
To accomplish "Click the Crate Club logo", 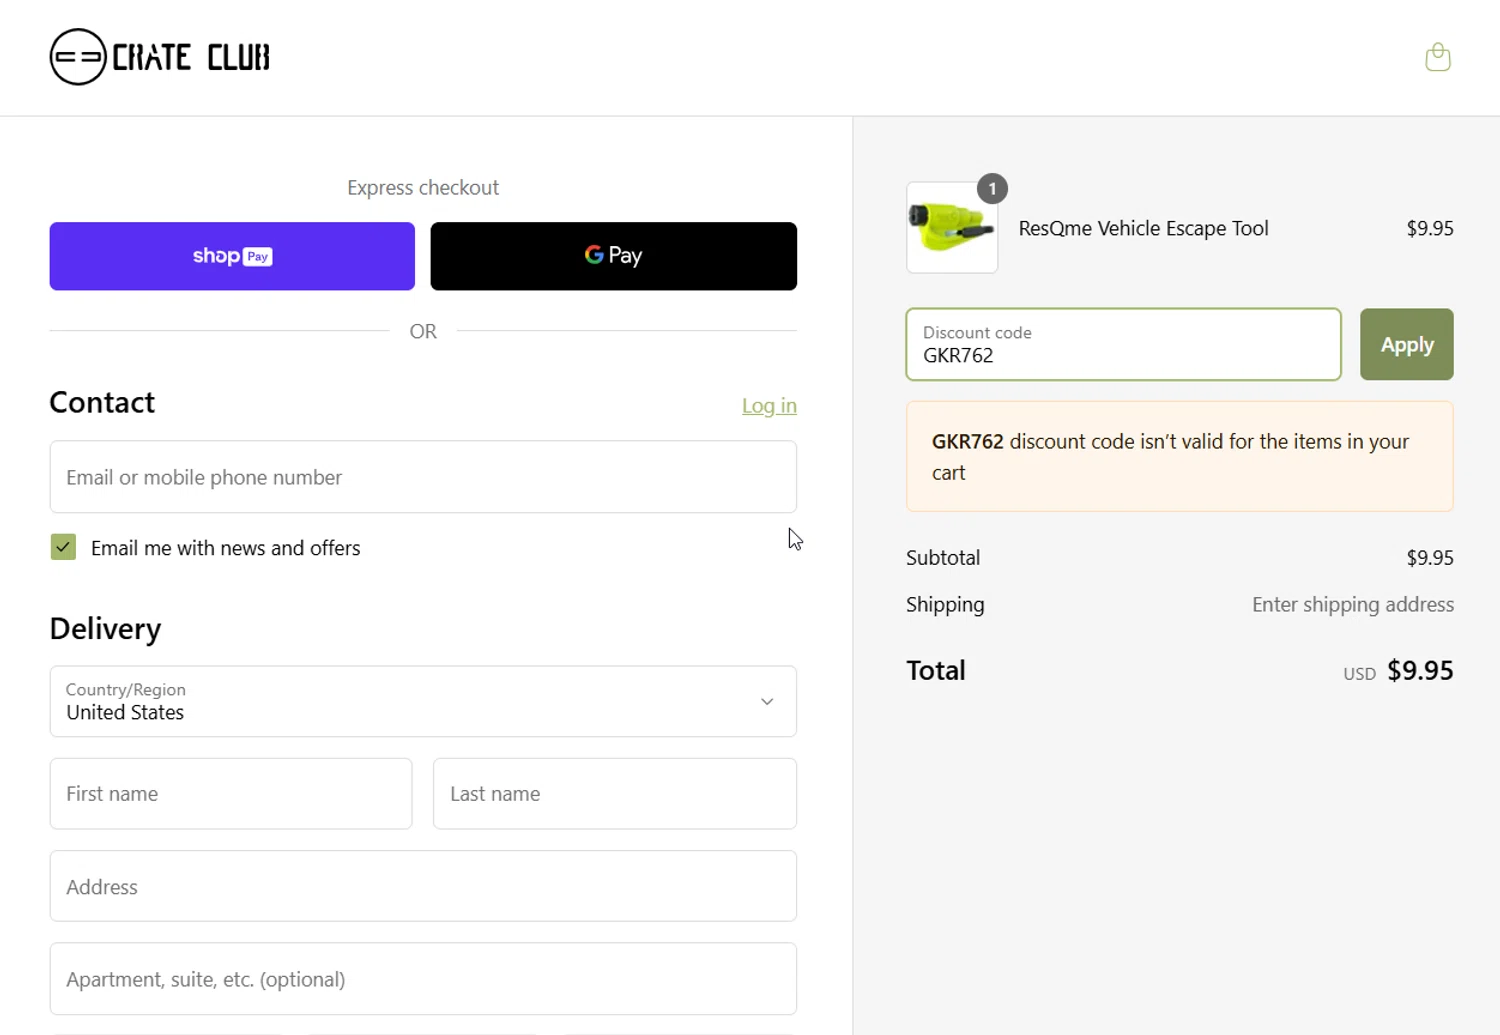I will 160,57.
